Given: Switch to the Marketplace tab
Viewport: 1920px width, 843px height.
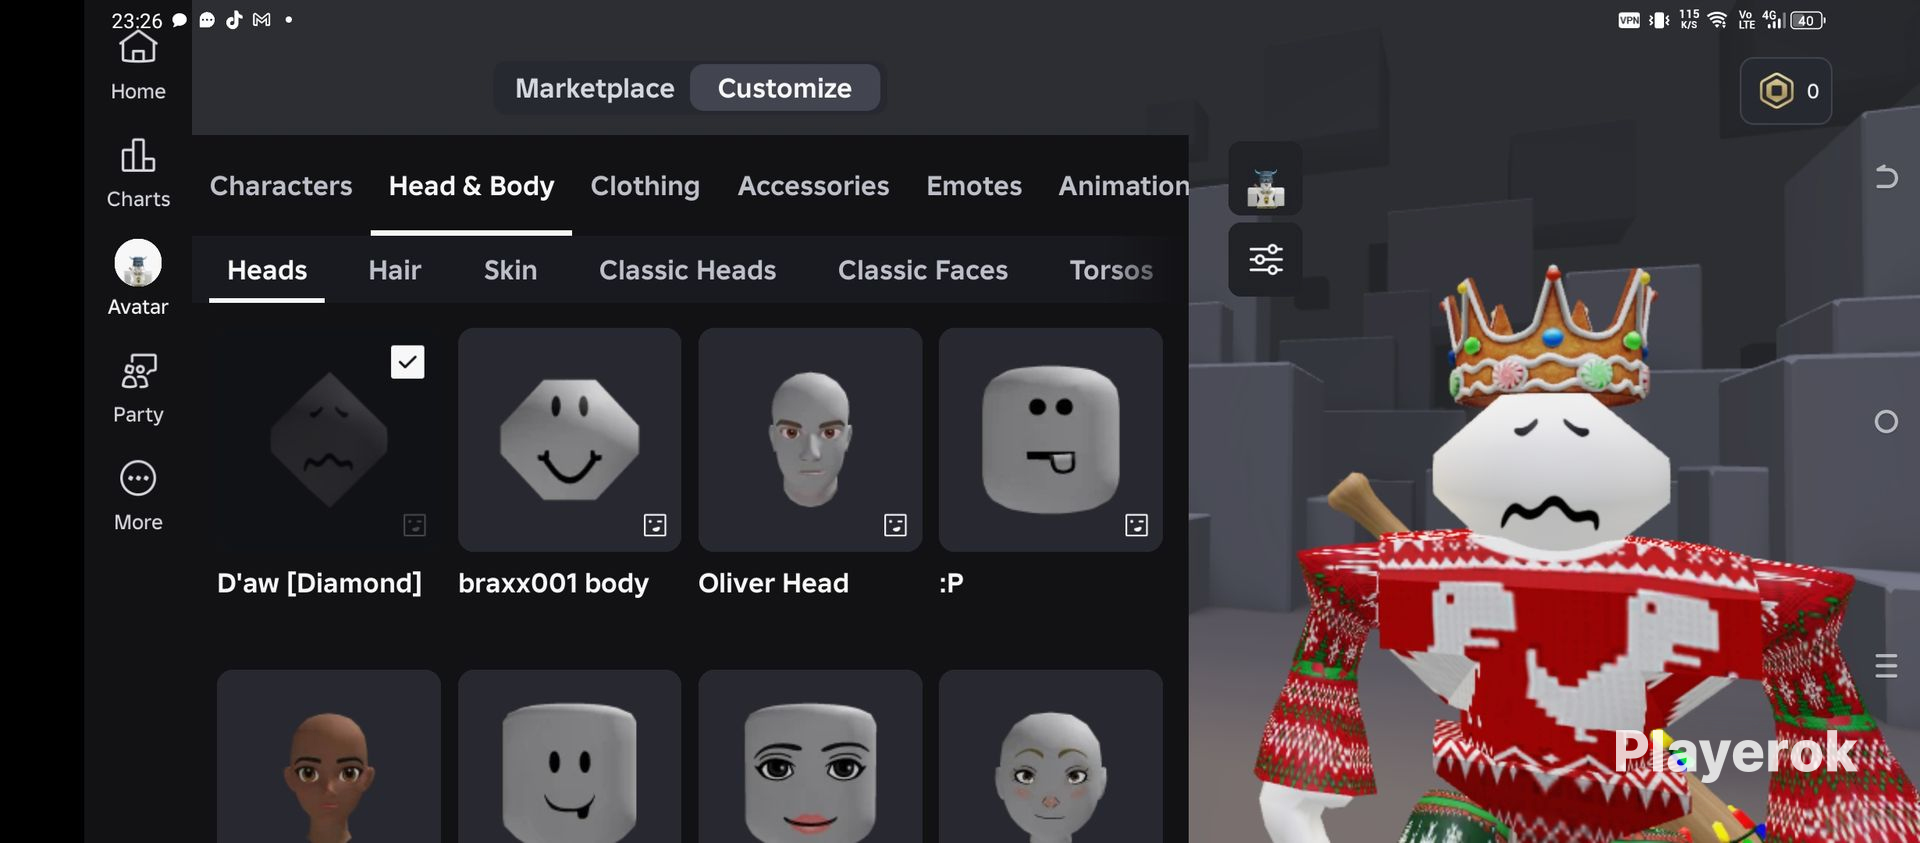Looking at the screenshot, I should click(595, 88).
